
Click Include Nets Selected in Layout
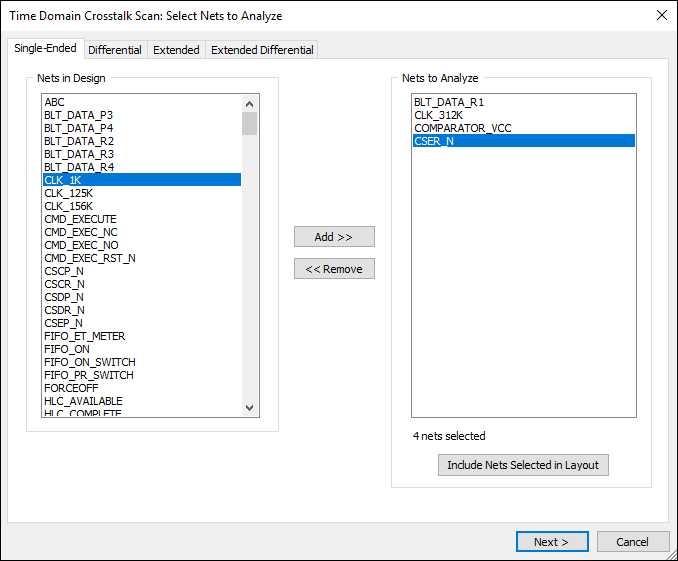click(523, 465)
